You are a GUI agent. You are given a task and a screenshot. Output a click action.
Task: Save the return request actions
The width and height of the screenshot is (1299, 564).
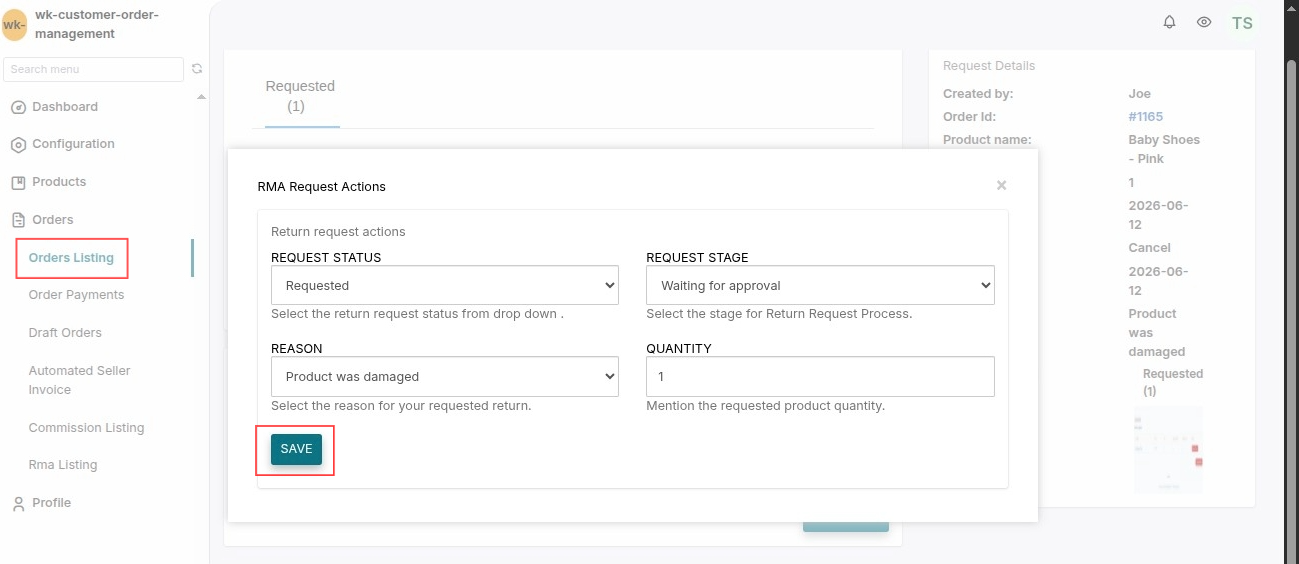tap(296, 449)
